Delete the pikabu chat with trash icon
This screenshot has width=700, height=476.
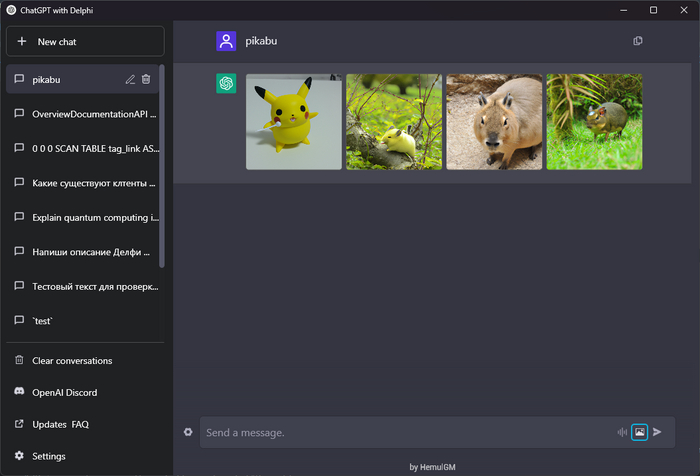click(146, 79)
